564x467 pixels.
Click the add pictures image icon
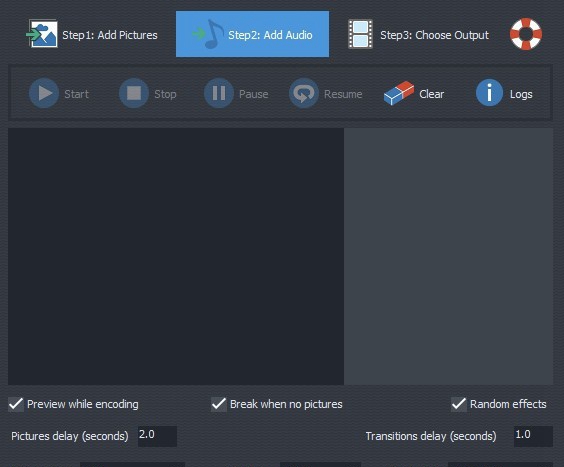pyautogui.click(x=42, y=34)
